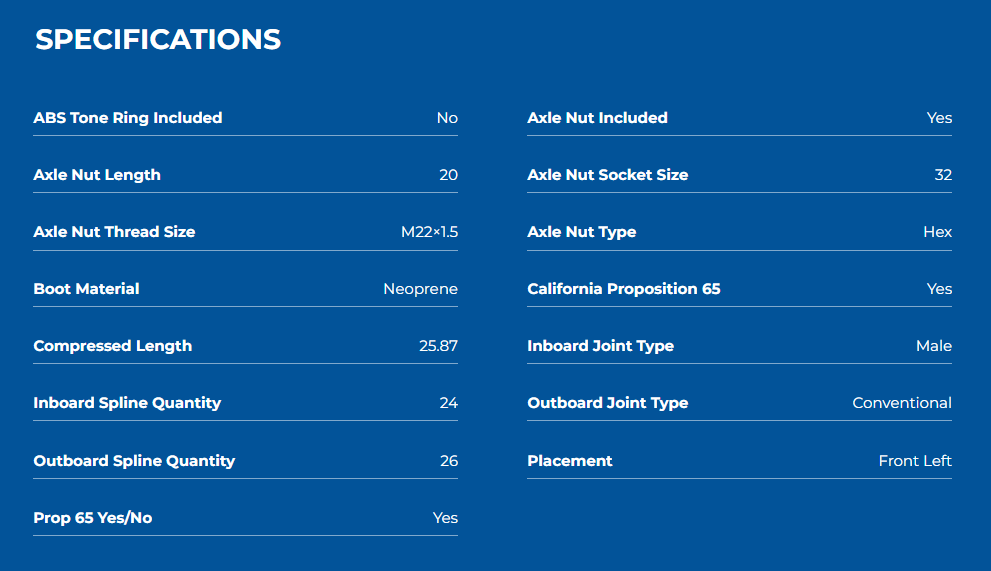Click the Prop 65 Yes/No label

tap(93, 517)
